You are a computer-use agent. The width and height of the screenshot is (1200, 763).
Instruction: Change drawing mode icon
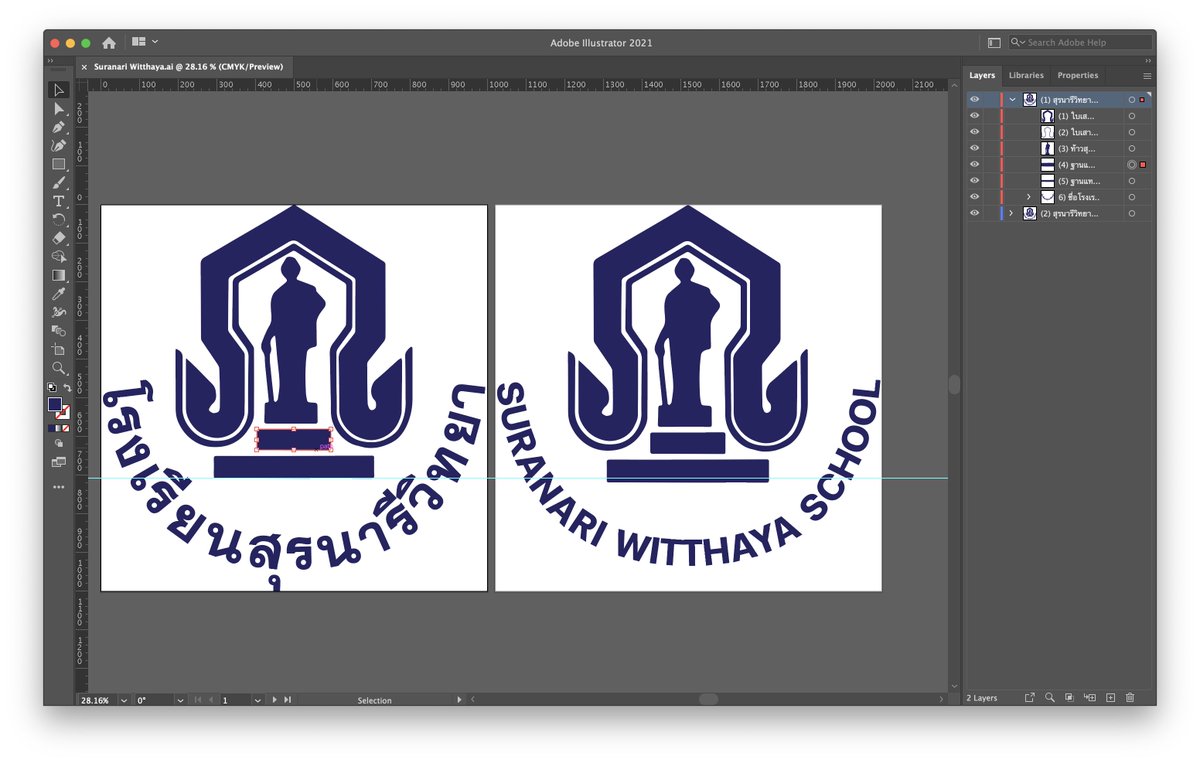[59, 443]
